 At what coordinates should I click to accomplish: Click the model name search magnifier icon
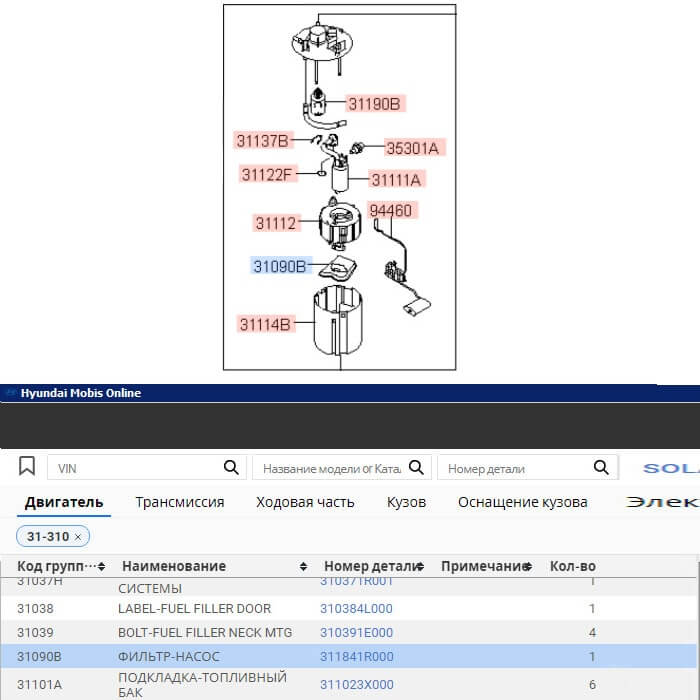(x=419, y=467)
